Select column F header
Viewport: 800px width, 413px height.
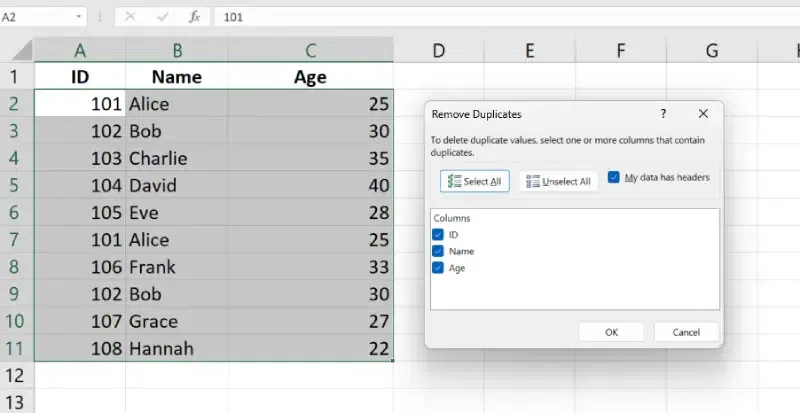pyautogui.click(x=620, y=51)
